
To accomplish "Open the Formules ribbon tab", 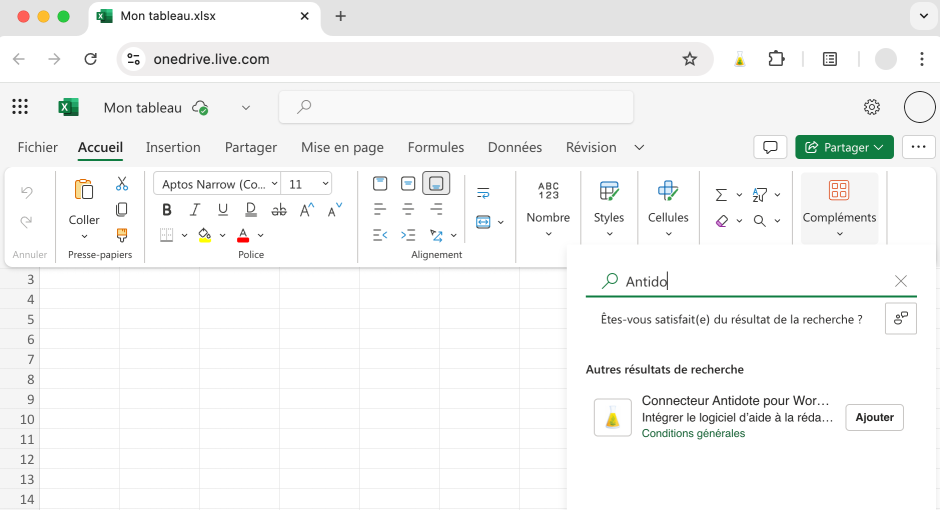I will coord(436,147).
